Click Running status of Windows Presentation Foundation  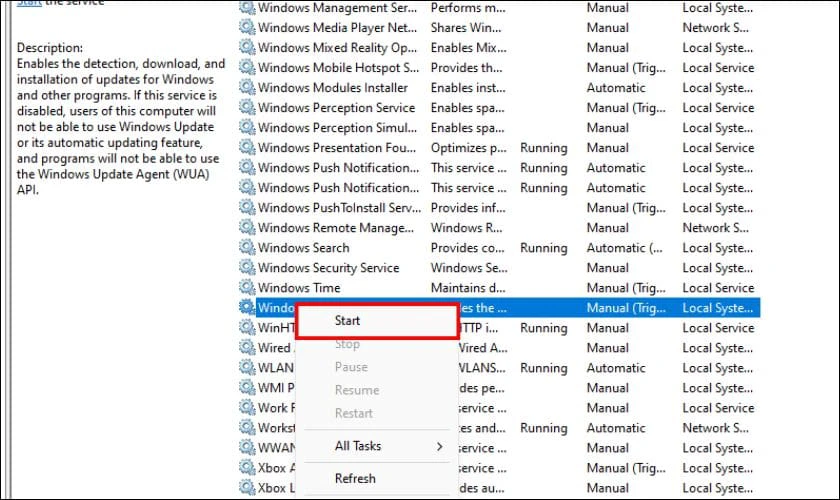tap(543, 147)
